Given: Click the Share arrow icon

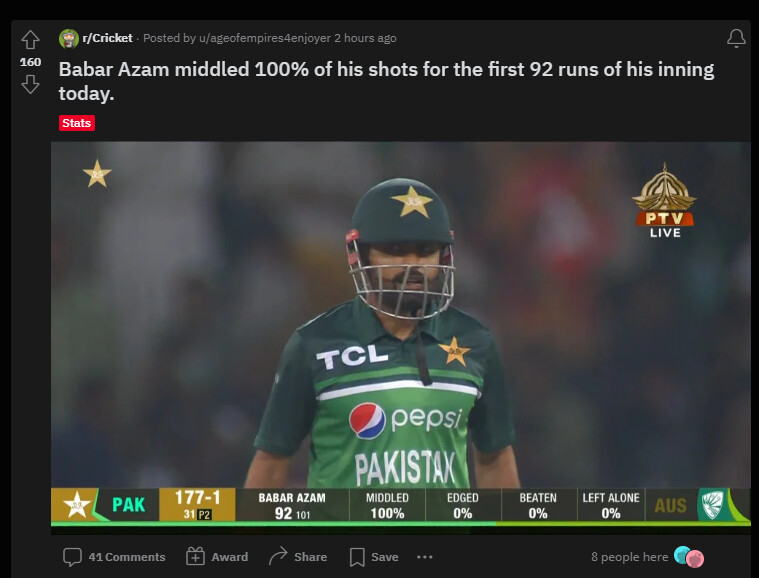Looking at the screenshot, I should 278,556.
